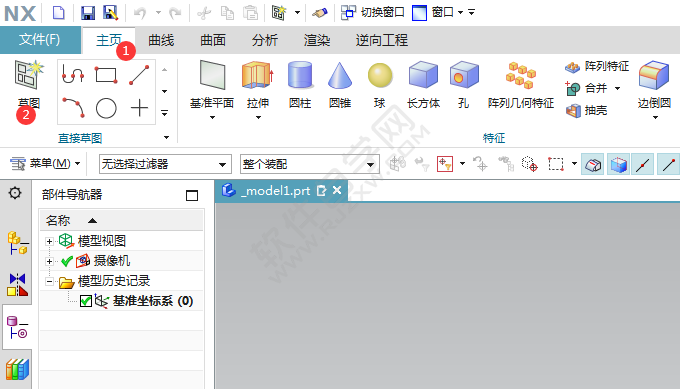Create a 圆锥 cone feature

click(x=340, y=75)
